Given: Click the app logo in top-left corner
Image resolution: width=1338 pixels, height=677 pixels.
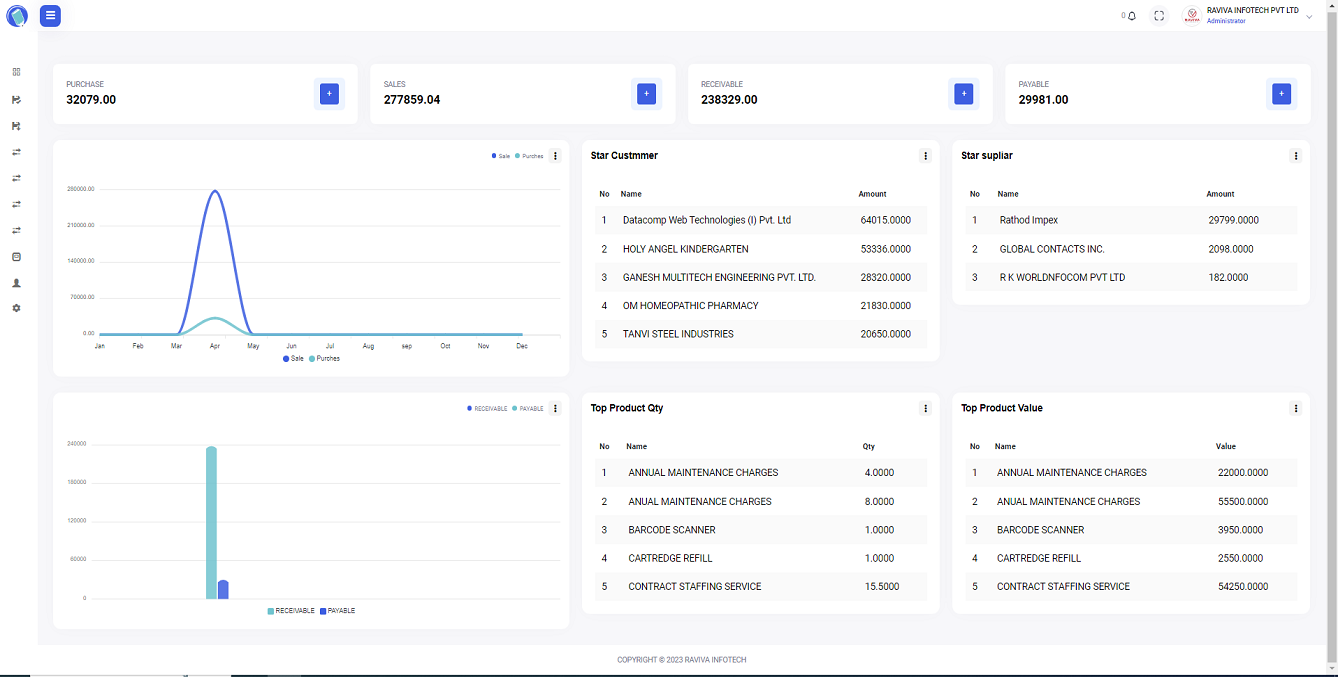Looking at the screenshot, I should pos(17,16).
